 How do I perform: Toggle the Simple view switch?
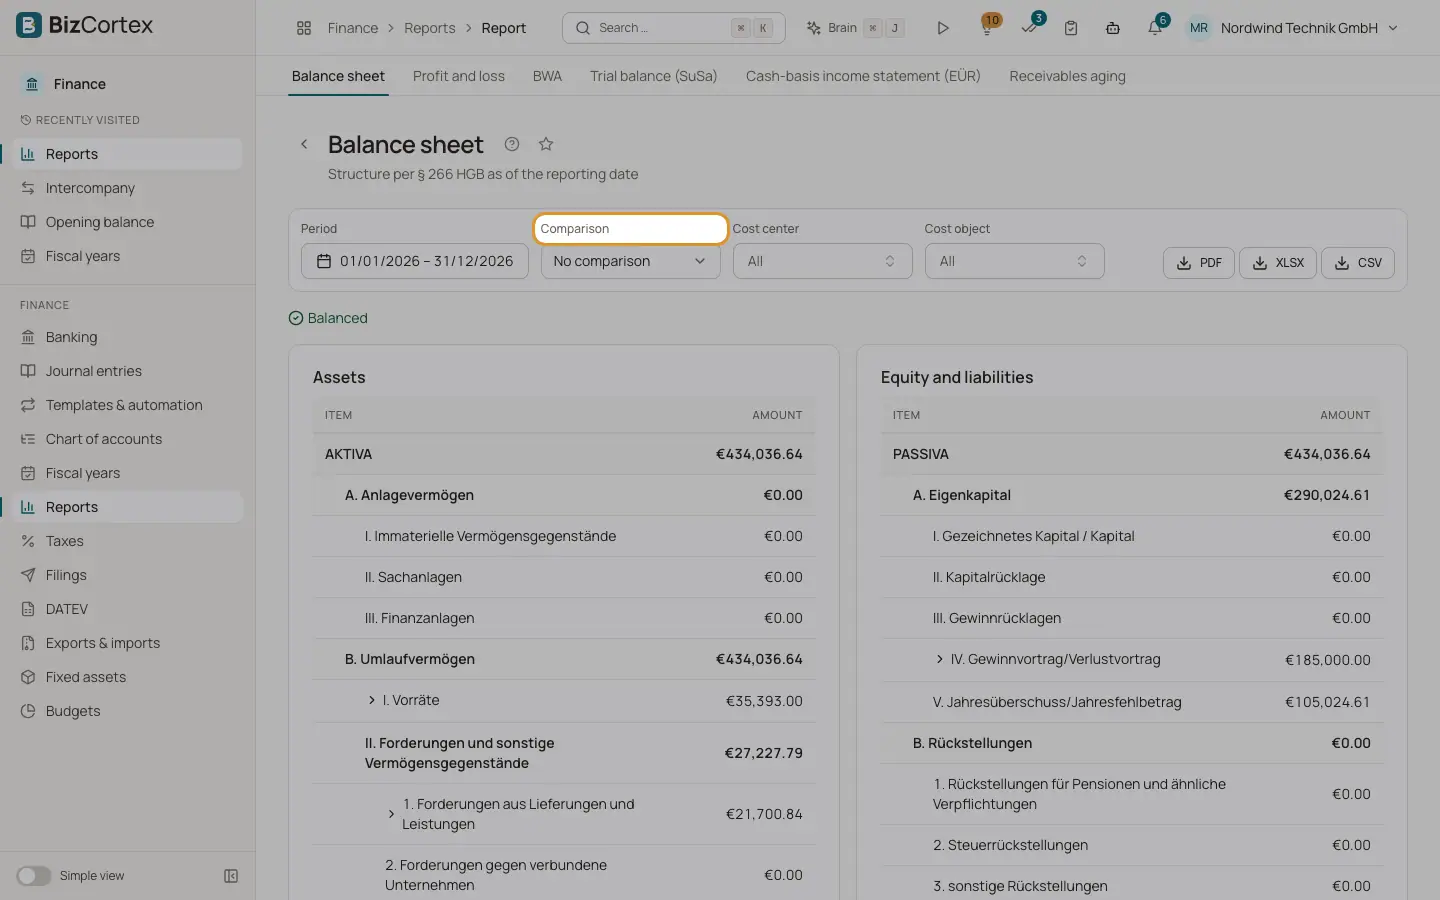(x=33, y=876)
